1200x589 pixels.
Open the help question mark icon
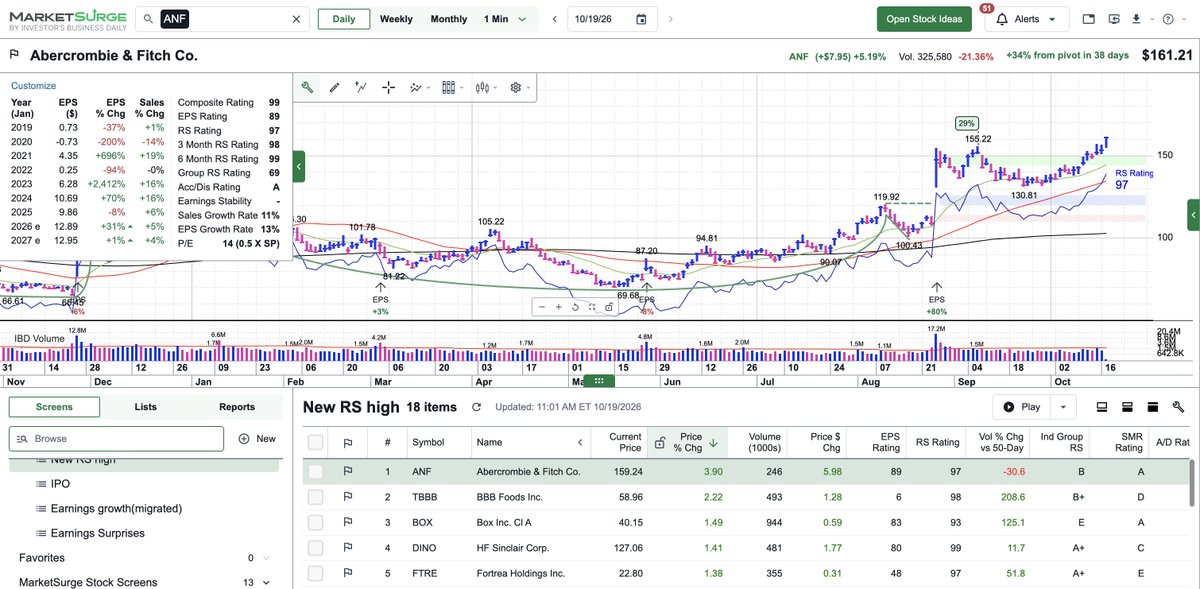[x=1168, y=19]
